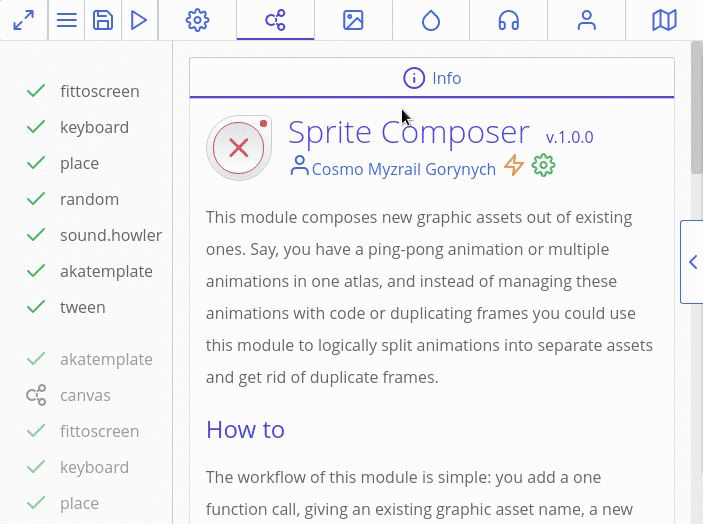Viewport: 703px width, 524px height.
Task: Select tween in the enabled modules list
Action: [x=82, y=307]
